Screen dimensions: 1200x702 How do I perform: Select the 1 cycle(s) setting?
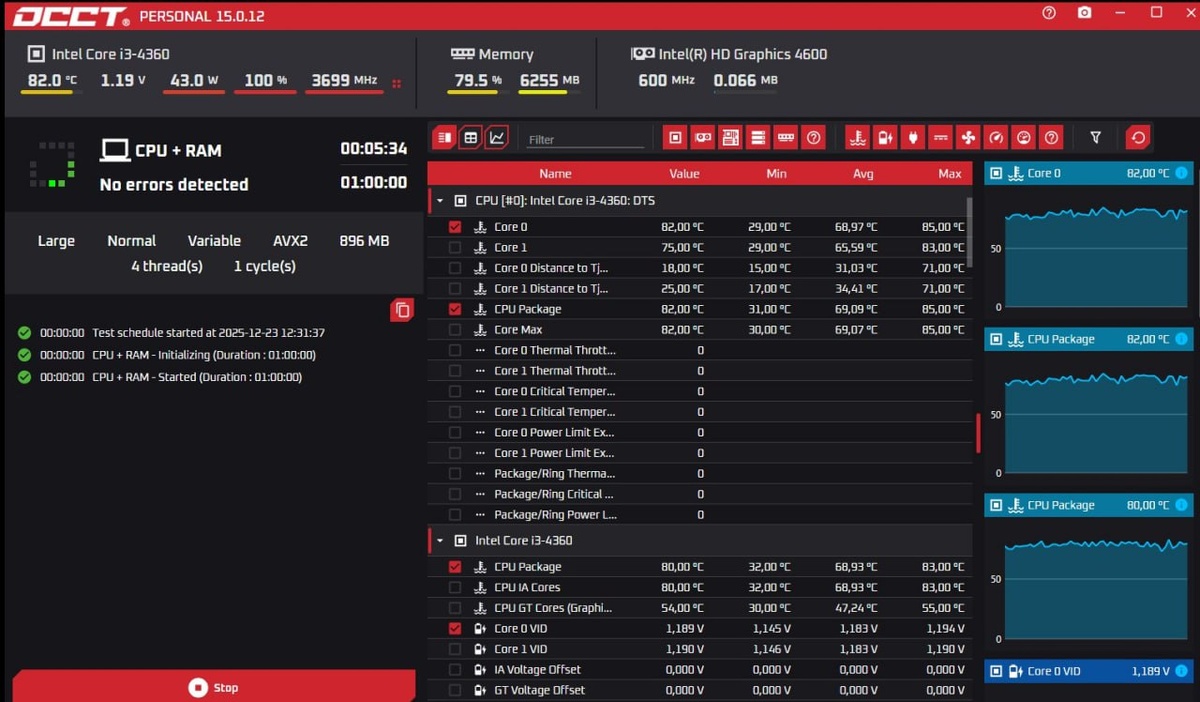pyautogui.click(x=265, y=266)
